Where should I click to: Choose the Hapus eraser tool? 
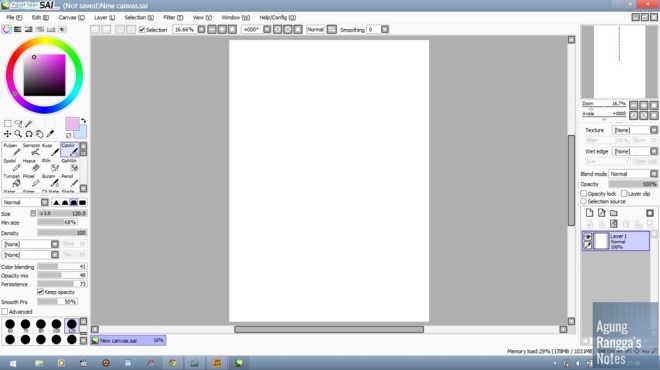point(31,165)
